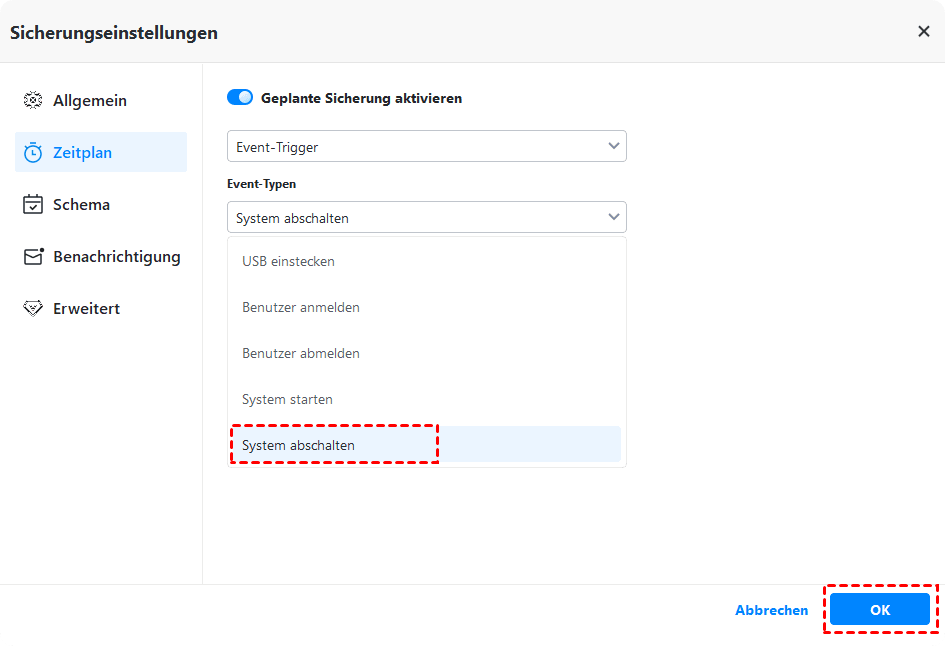Open the Erweitert tab label
945x646 pixels.
(86, 309)
